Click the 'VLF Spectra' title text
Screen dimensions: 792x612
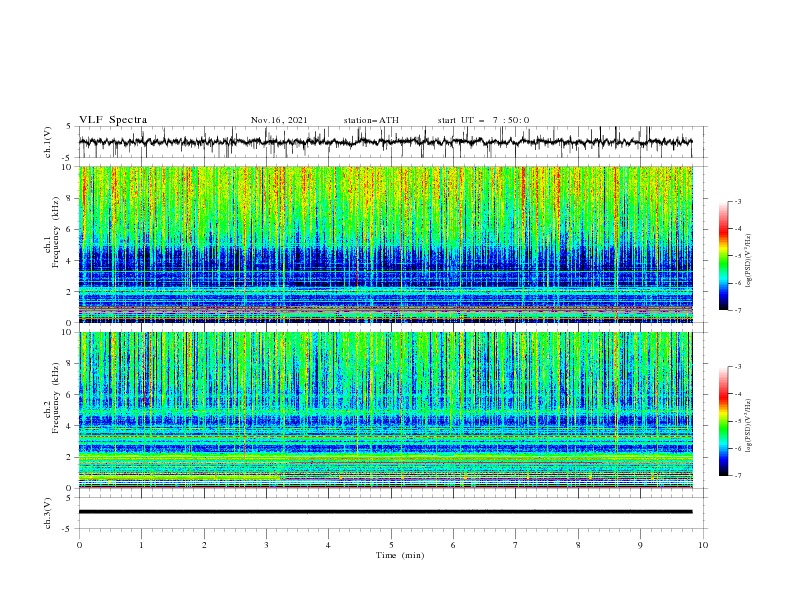[x=113, y=120]
